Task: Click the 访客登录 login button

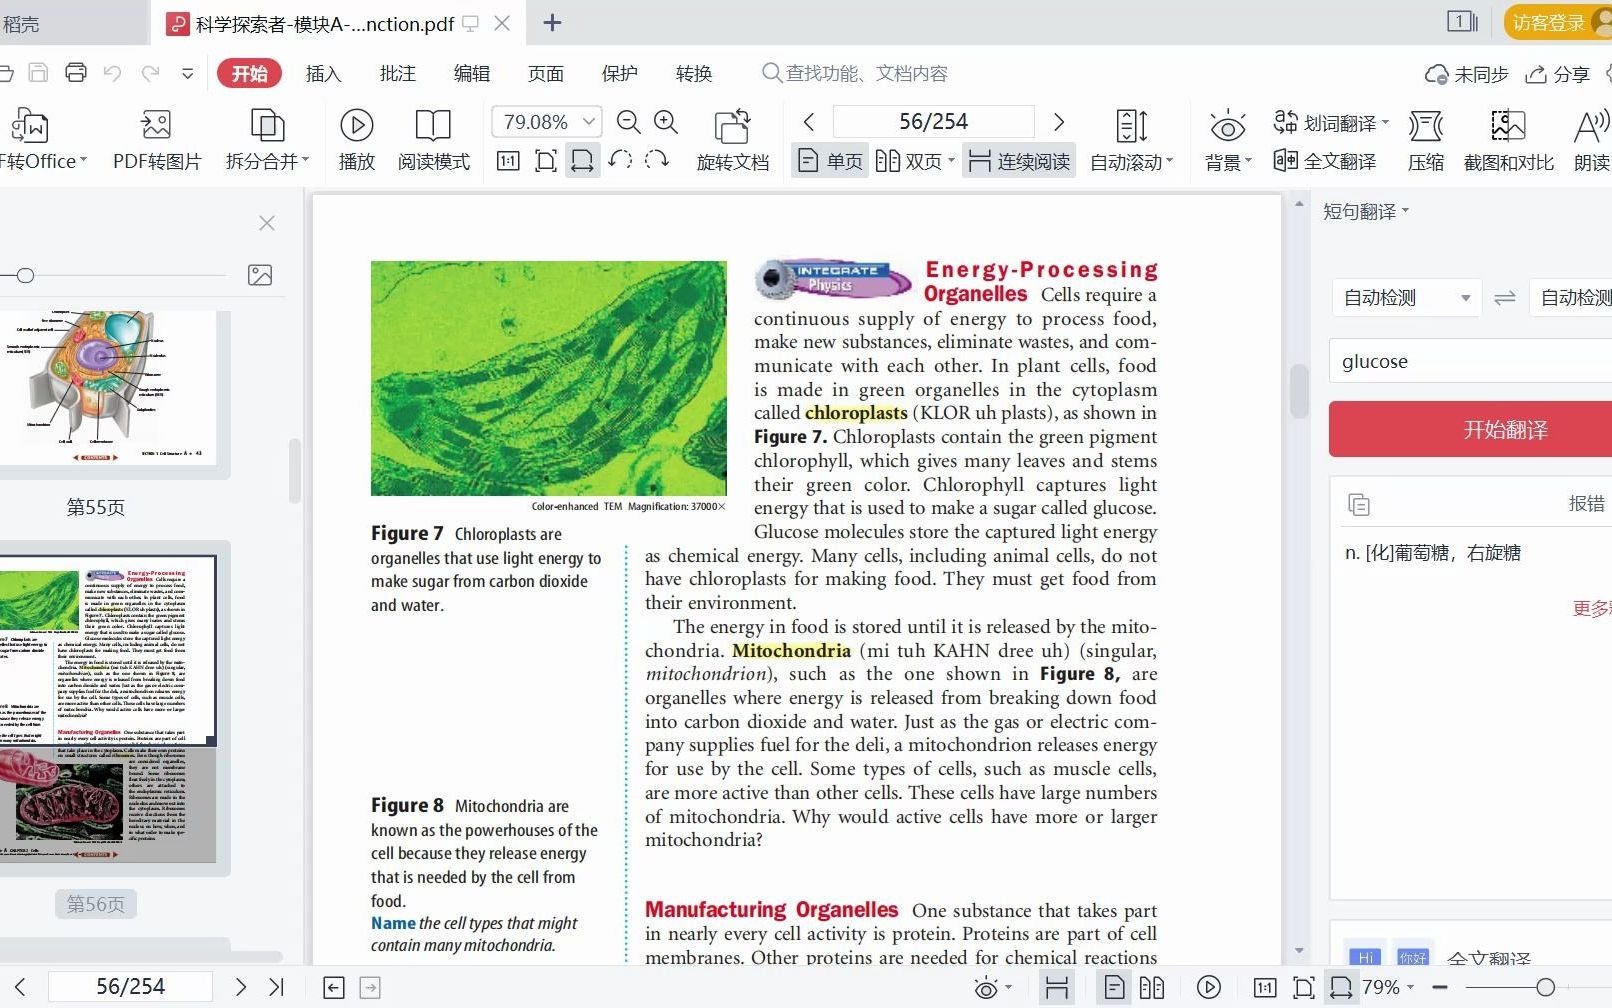Action: tap(1557, 23)
